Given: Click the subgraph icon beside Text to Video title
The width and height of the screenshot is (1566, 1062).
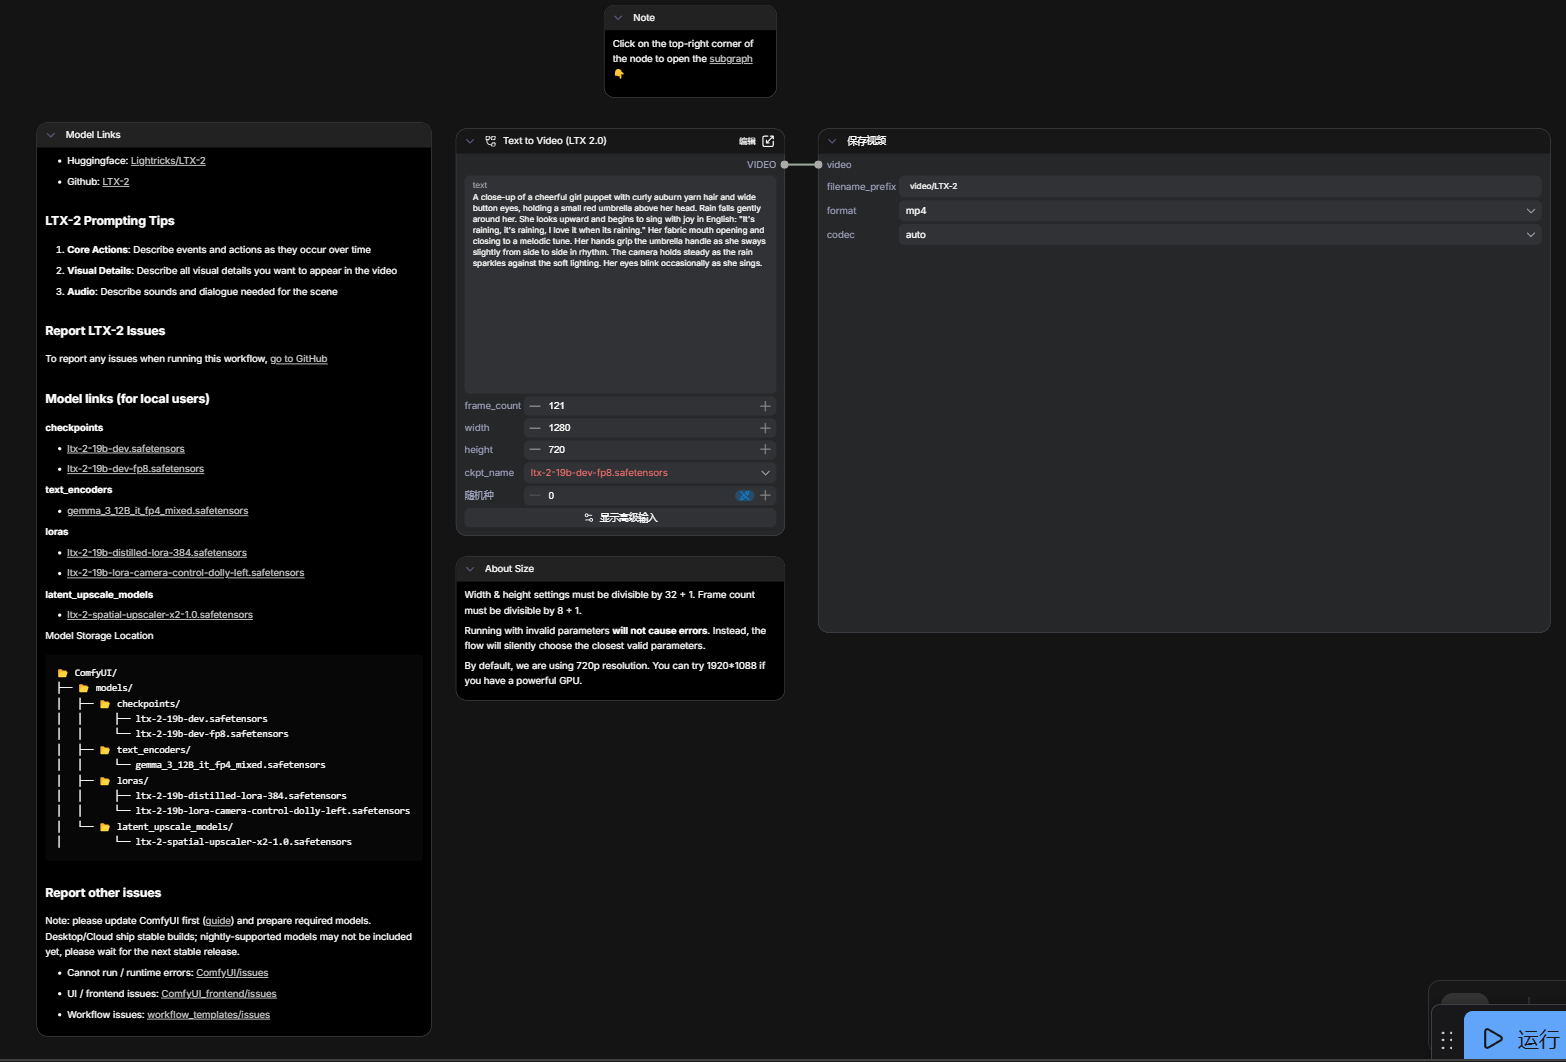Looking at the screenshot, I should point(491,141).
